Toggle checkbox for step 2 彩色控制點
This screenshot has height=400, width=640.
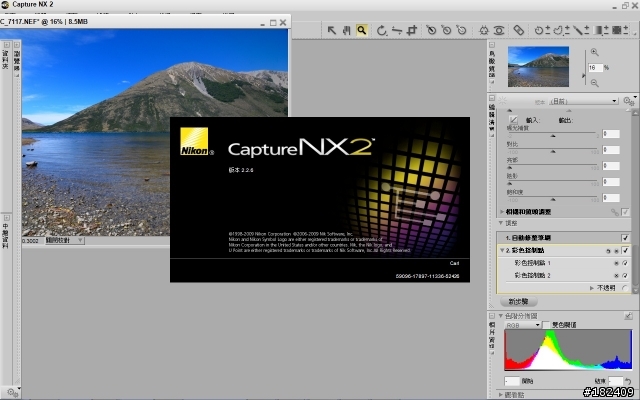click(x=625, y=251)
